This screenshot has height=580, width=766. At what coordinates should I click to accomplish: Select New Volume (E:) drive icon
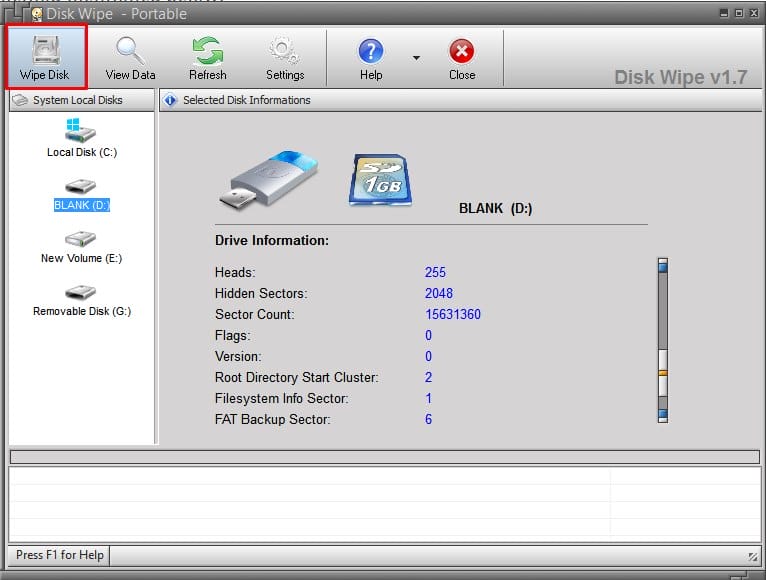tap(81, 239)
